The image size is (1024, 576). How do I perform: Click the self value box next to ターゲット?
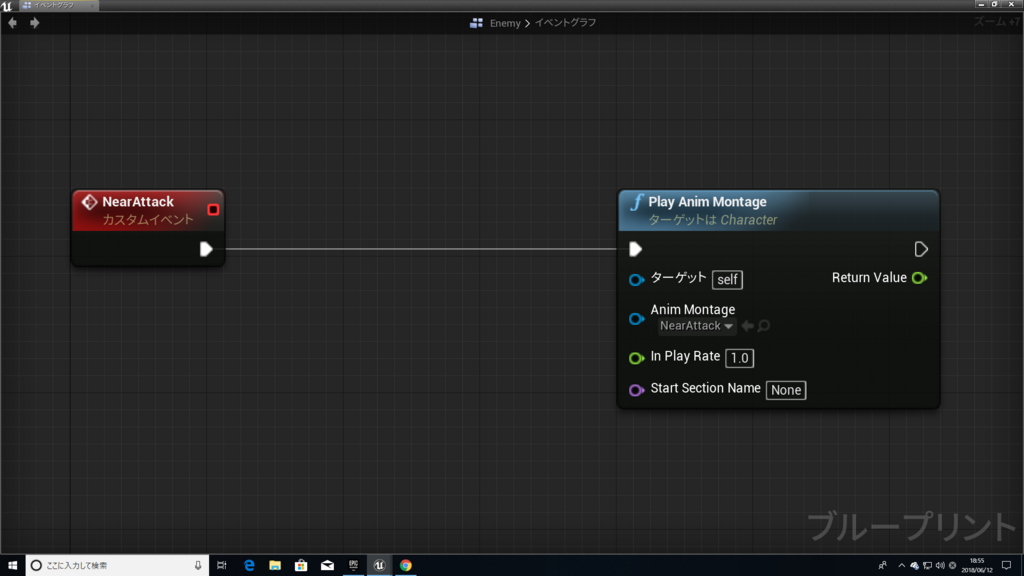(x=727, y=280)
